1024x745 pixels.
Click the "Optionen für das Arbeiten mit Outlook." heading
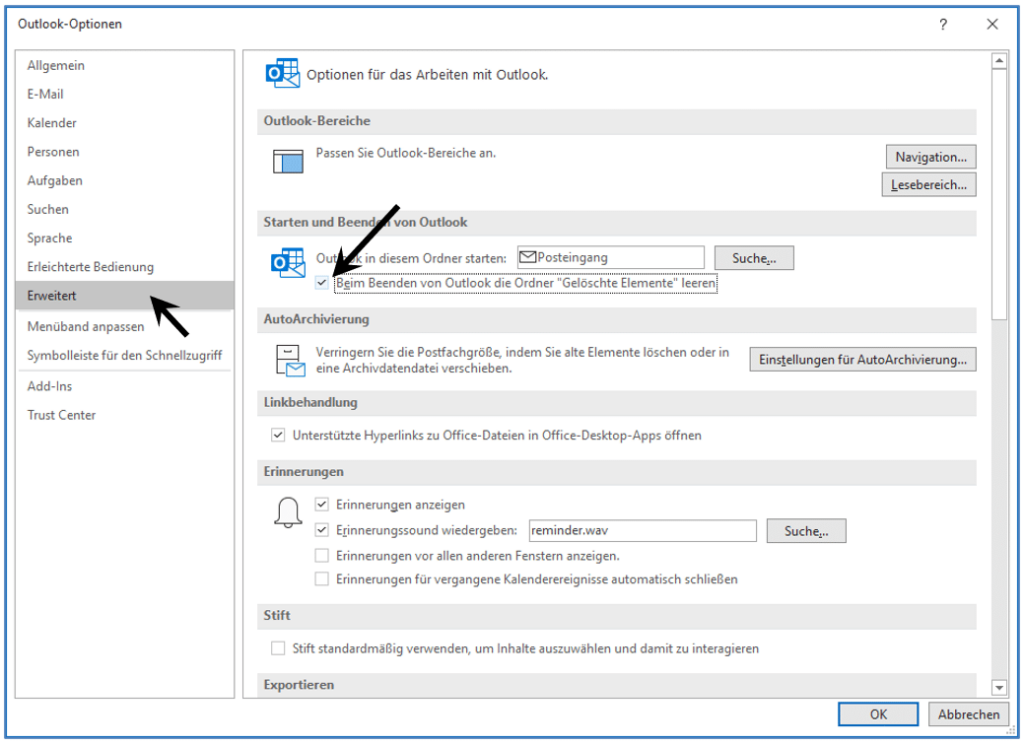pos(427,74)
